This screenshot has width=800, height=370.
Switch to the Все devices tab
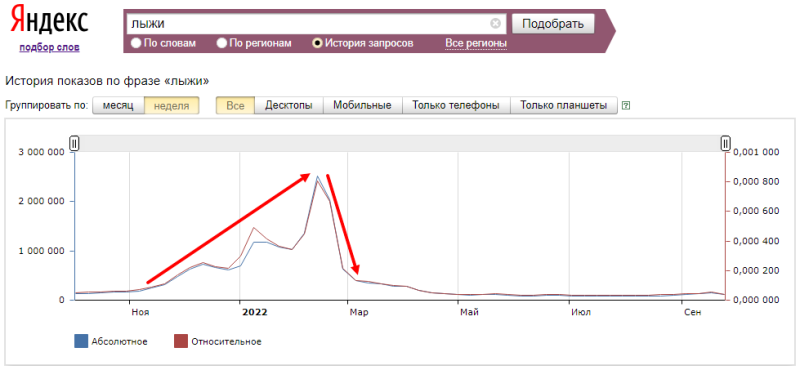point(235,106)
